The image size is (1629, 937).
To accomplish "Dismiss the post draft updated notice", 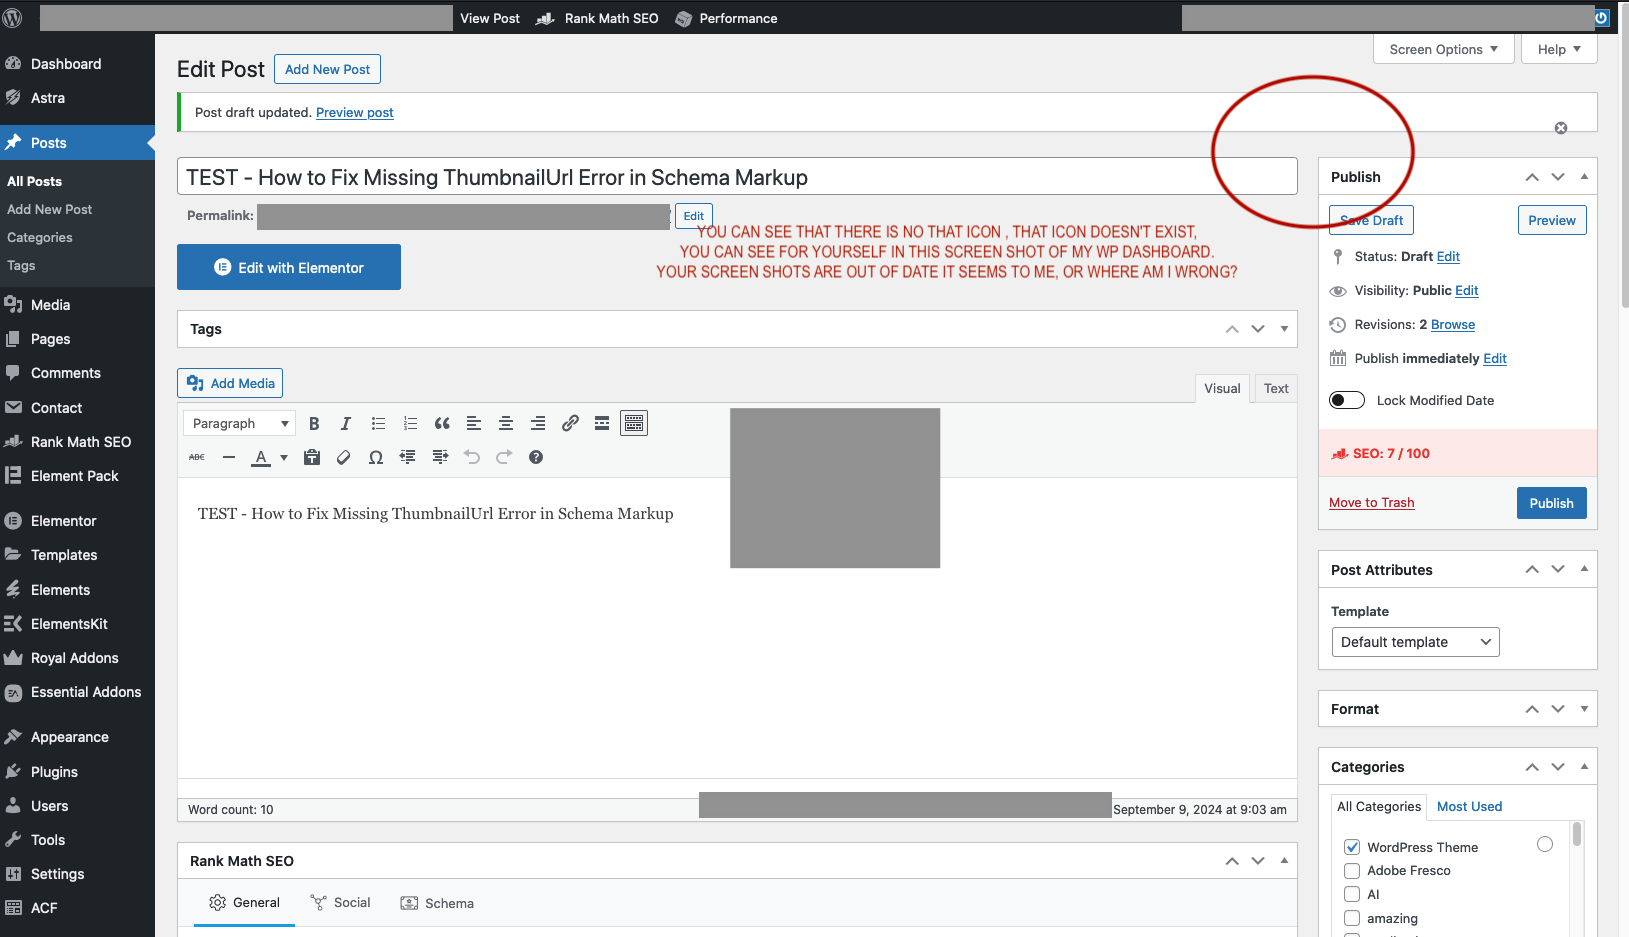I will [1560, 128].
